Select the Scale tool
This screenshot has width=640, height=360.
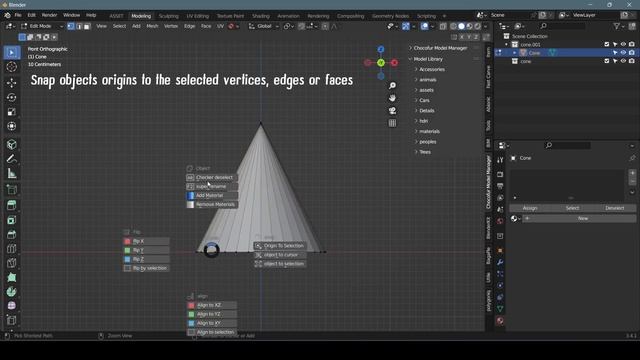click(11, 111)
